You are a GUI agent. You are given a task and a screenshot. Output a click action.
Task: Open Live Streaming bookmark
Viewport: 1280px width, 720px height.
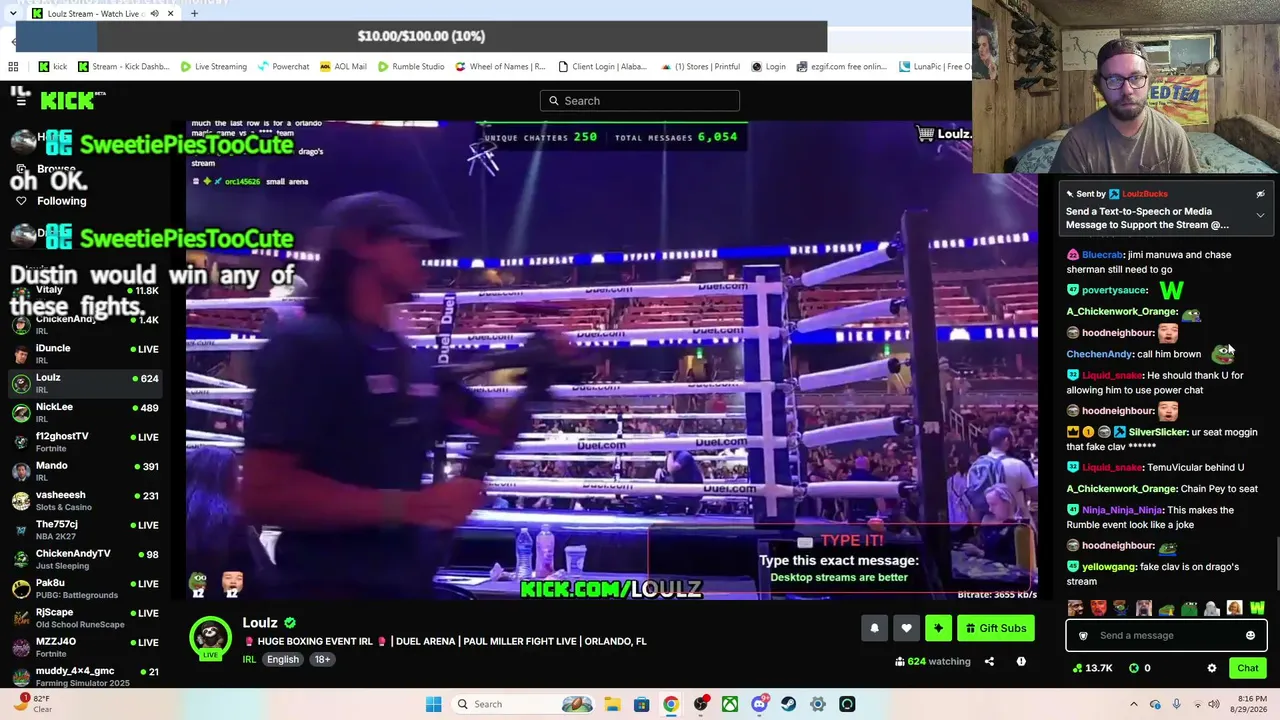tap(214, 67)
